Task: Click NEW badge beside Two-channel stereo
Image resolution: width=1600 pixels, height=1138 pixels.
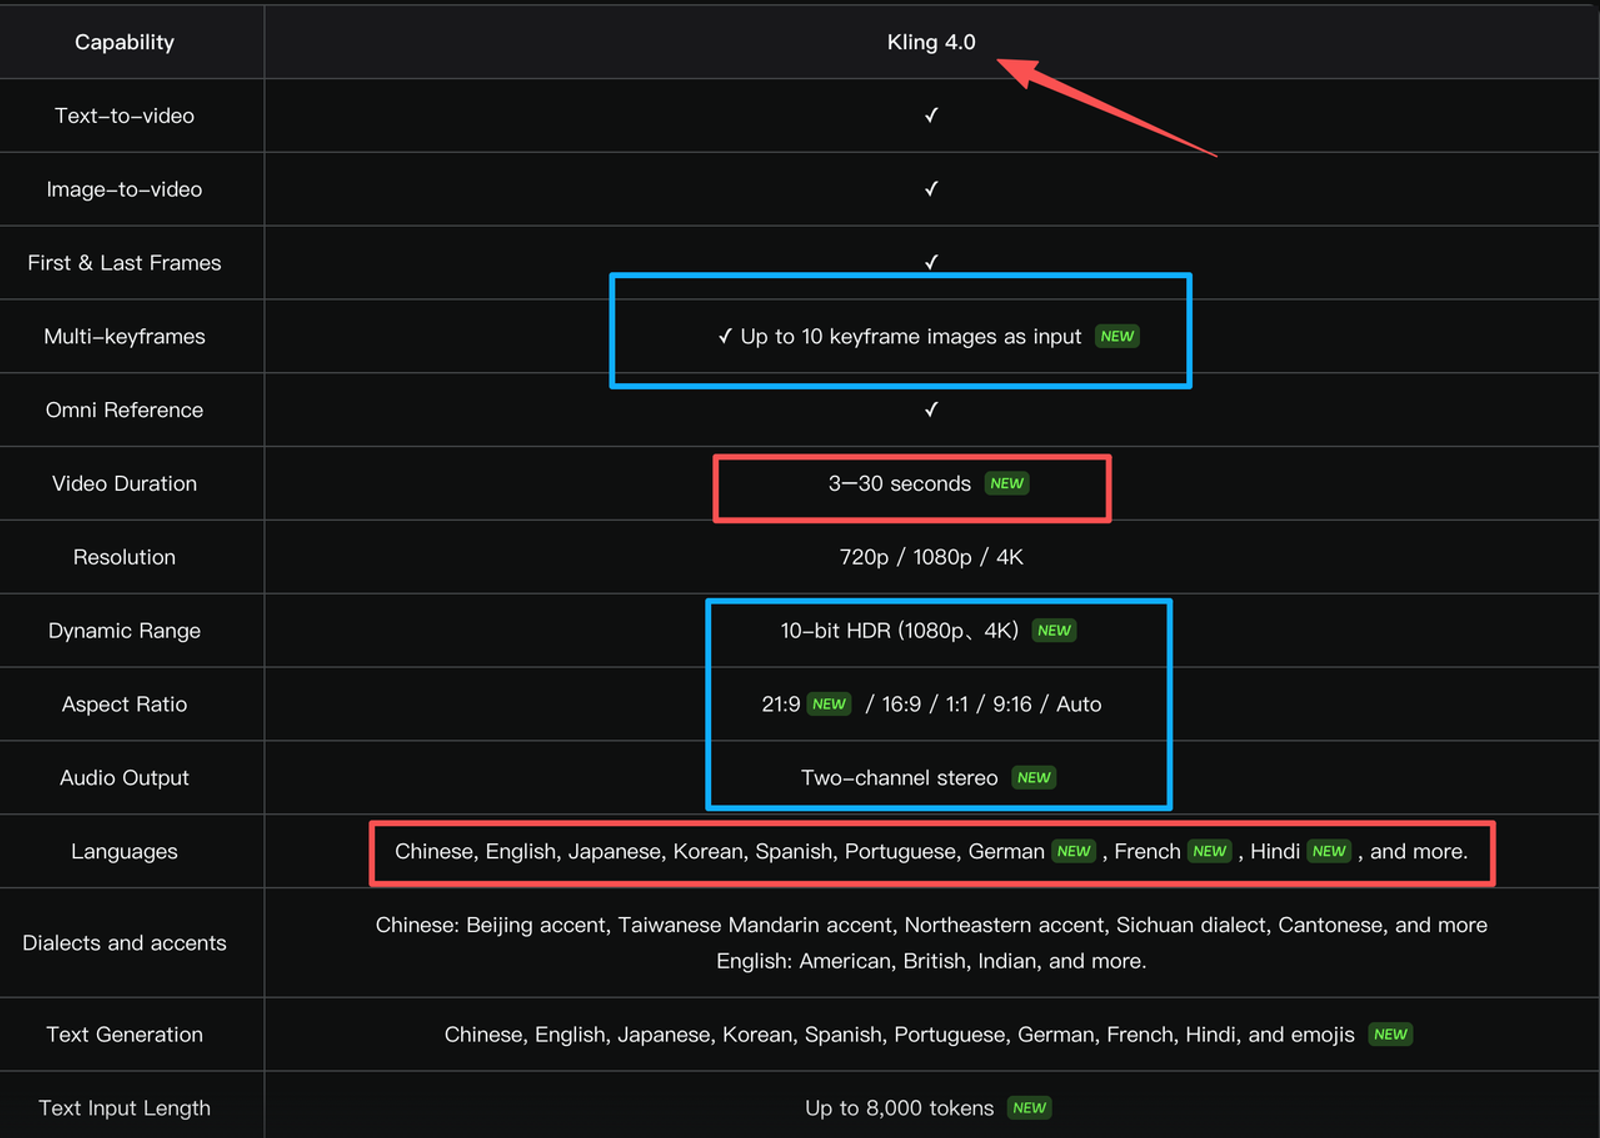Action: (1034, 778)
